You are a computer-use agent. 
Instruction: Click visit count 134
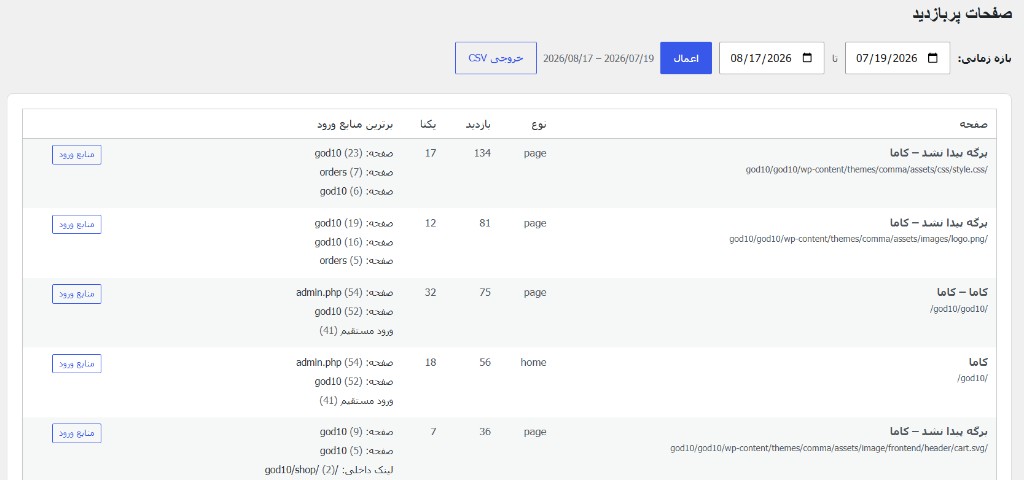[483, 153]
